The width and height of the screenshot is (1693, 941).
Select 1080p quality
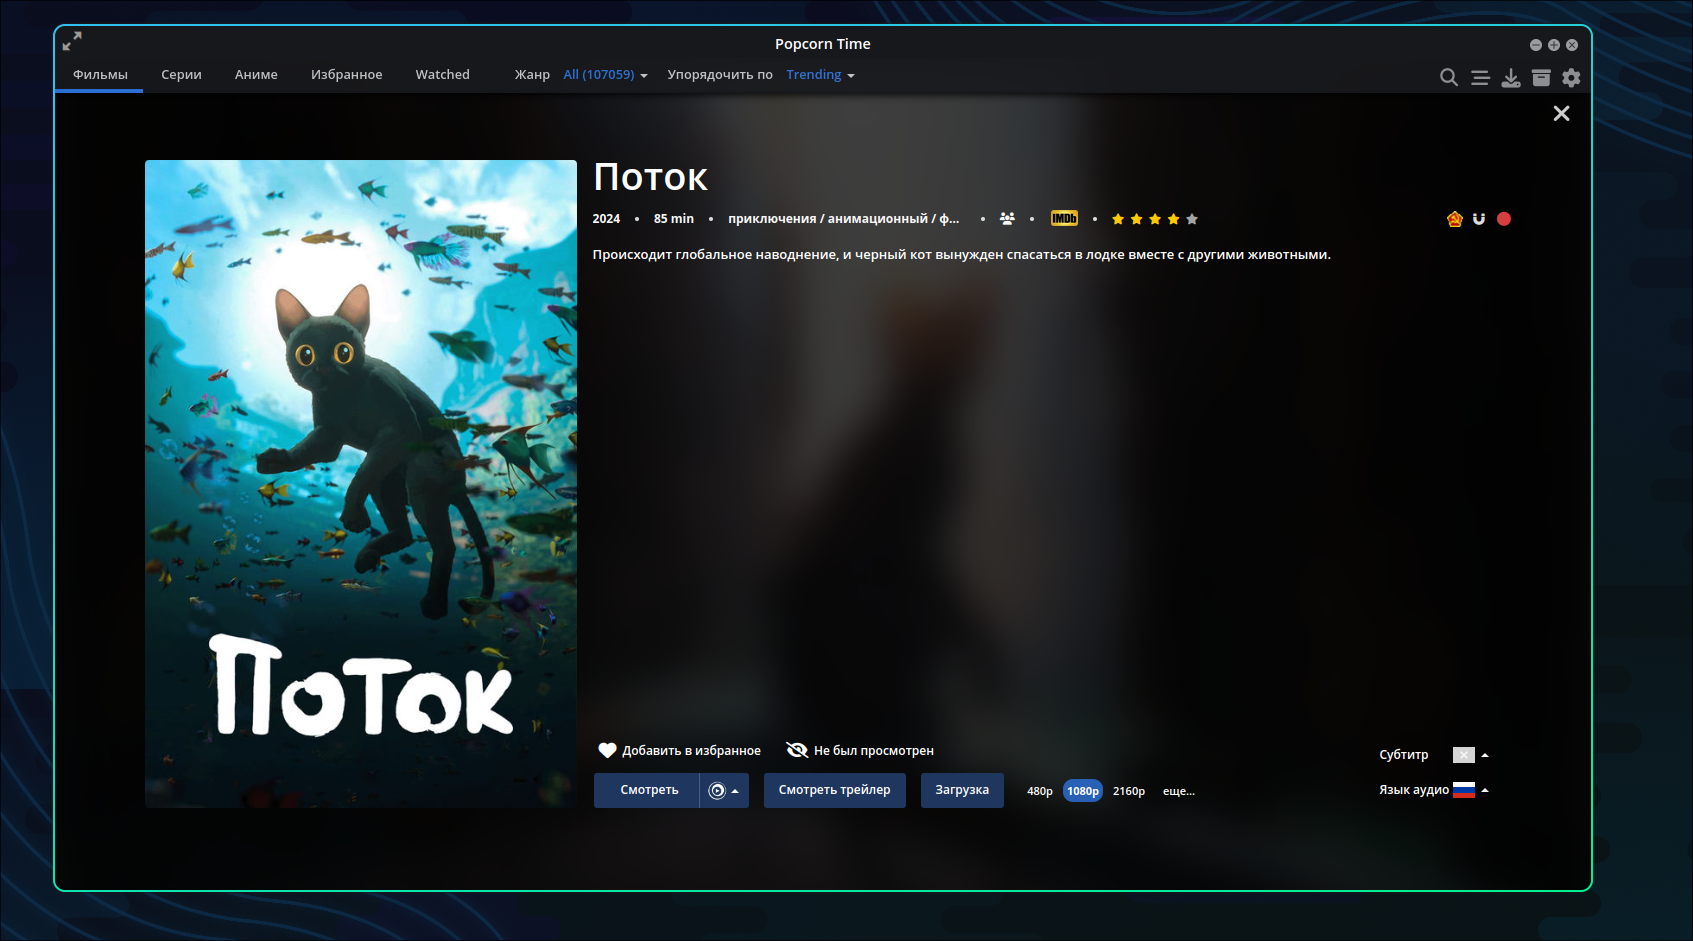tap(1083, 791)
